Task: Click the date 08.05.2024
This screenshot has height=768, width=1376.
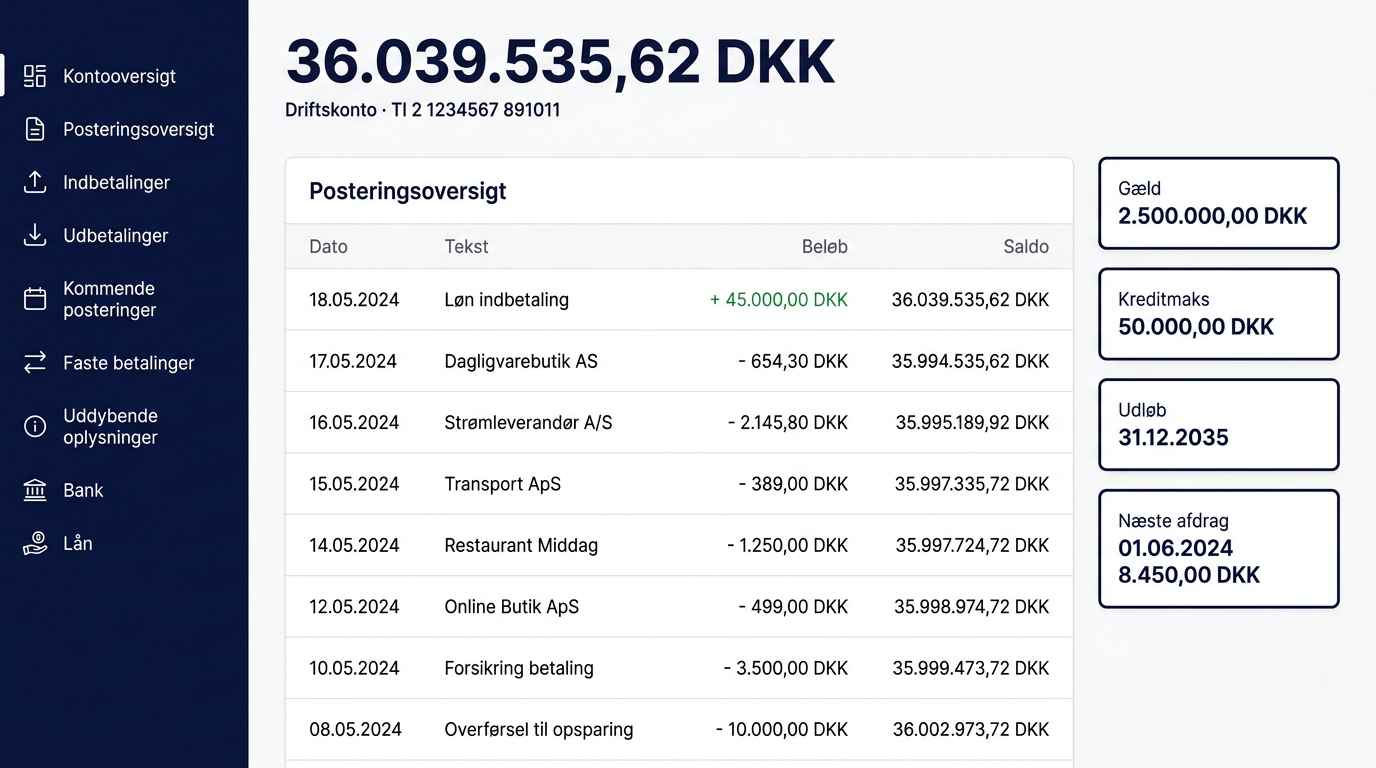Action: [355, 729]
